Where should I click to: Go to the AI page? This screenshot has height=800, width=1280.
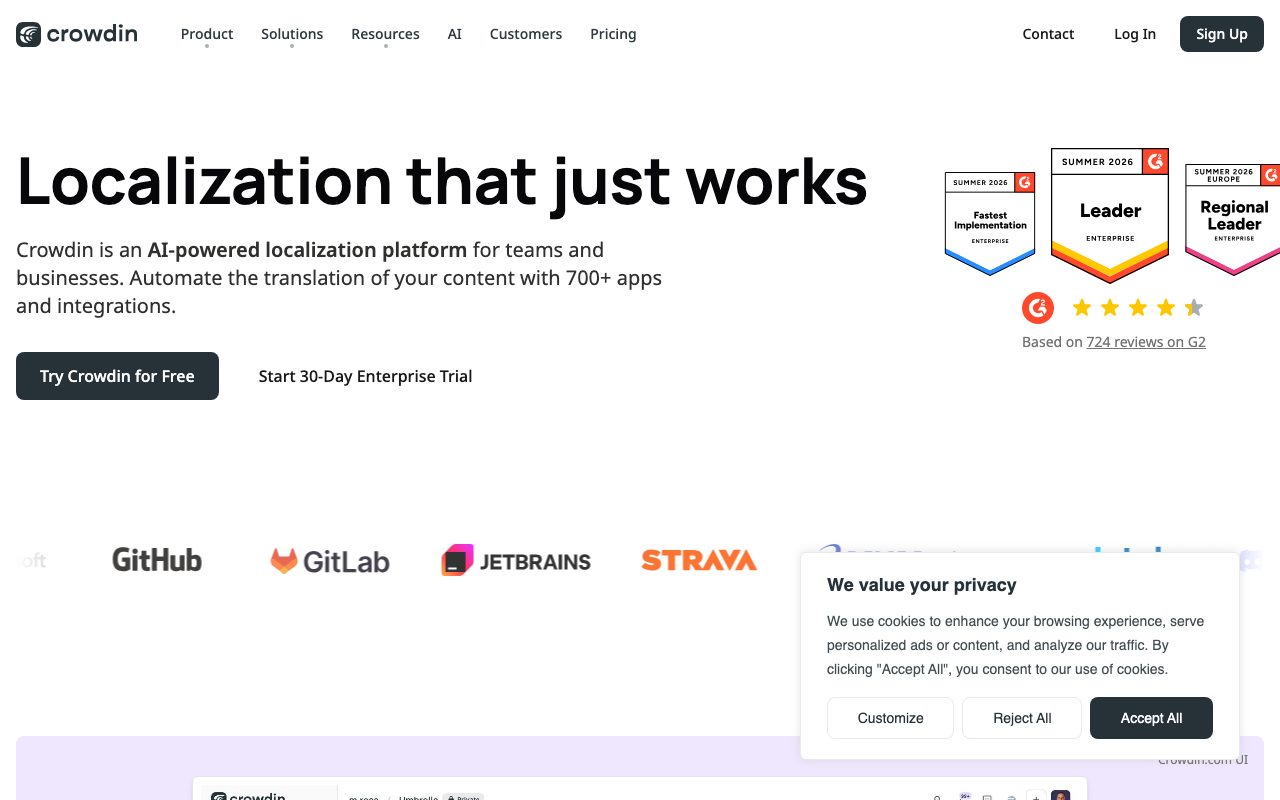pyautogui.click(x=455, y=34)
